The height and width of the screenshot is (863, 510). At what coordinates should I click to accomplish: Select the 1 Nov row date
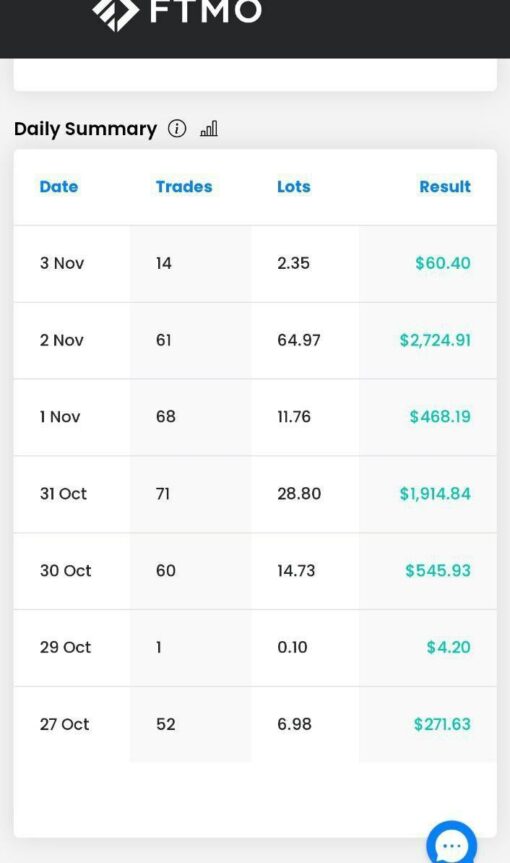tap(60, 417)
